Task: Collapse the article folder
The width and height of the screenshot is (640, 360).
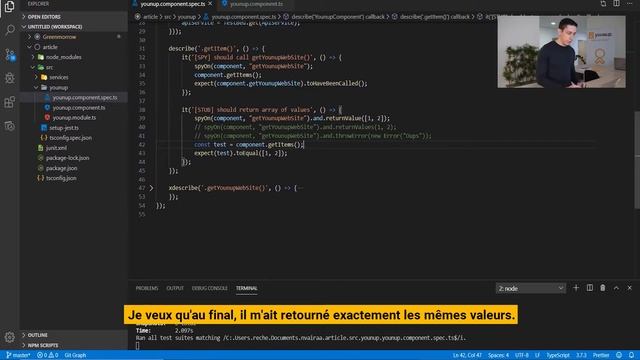Action: point(50,47)
